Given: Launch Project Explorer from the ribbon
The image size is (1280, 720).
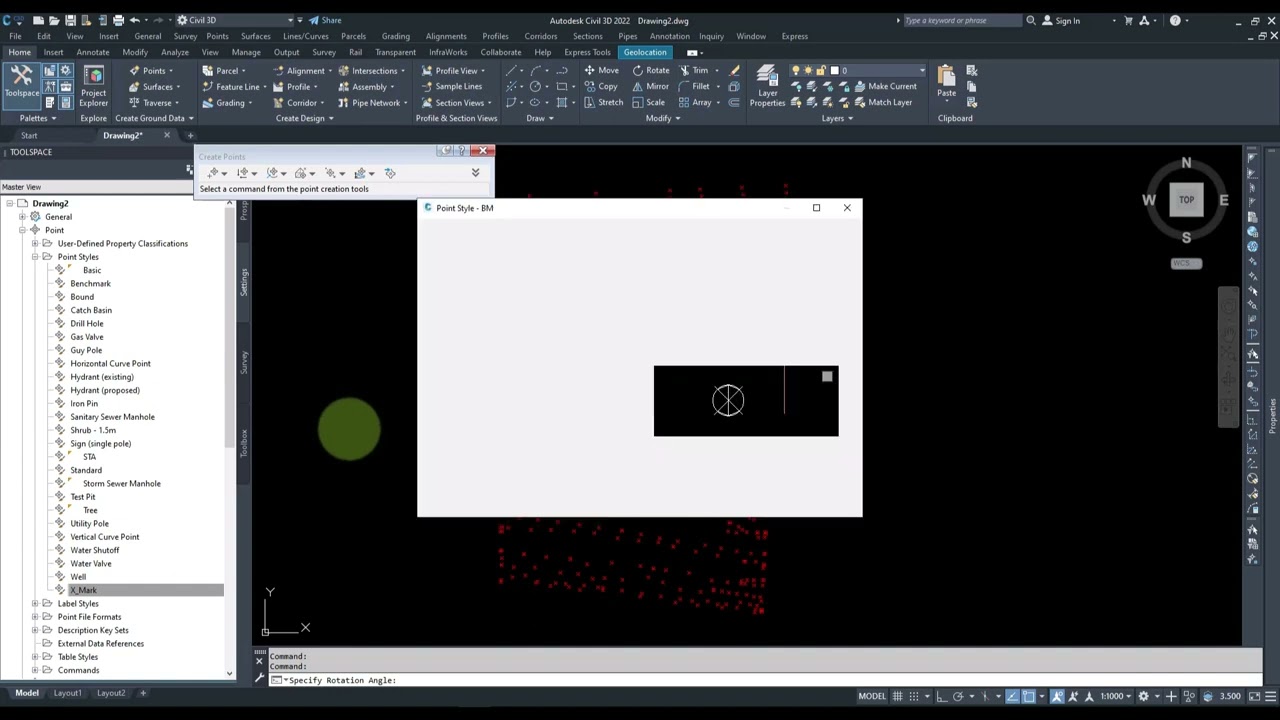Looking at the screenshot, I should coord(93,87).
